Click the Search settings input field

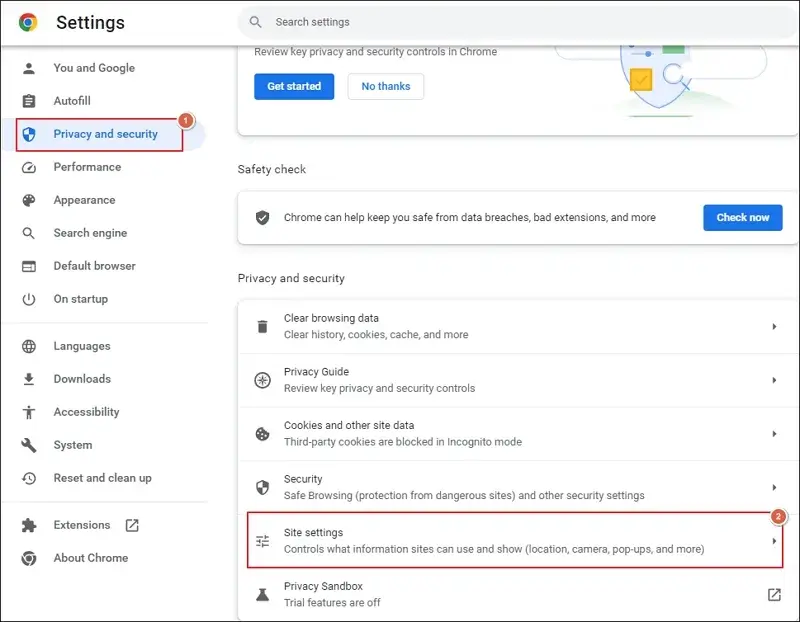tap(518, 22)
